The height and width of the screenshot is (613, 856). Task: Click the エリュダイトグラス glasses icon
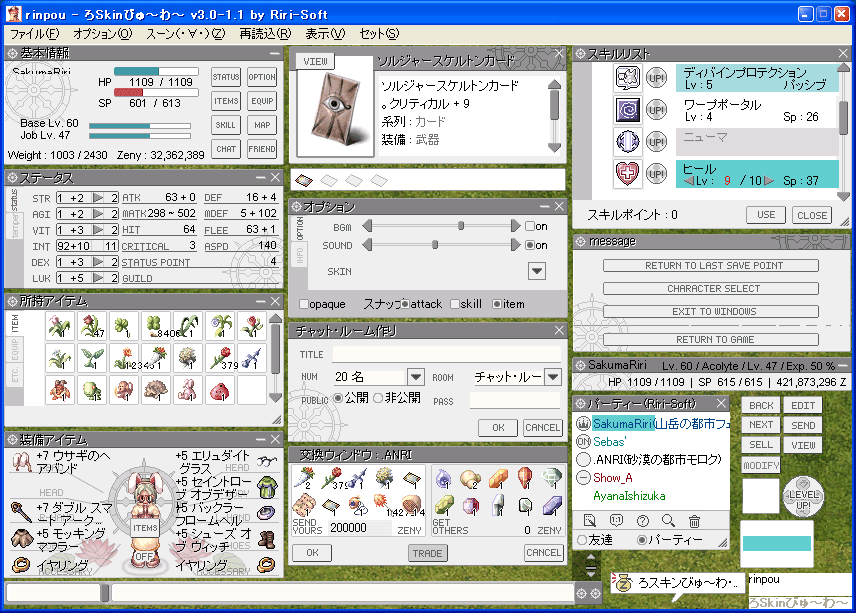[x=266, y=461]
